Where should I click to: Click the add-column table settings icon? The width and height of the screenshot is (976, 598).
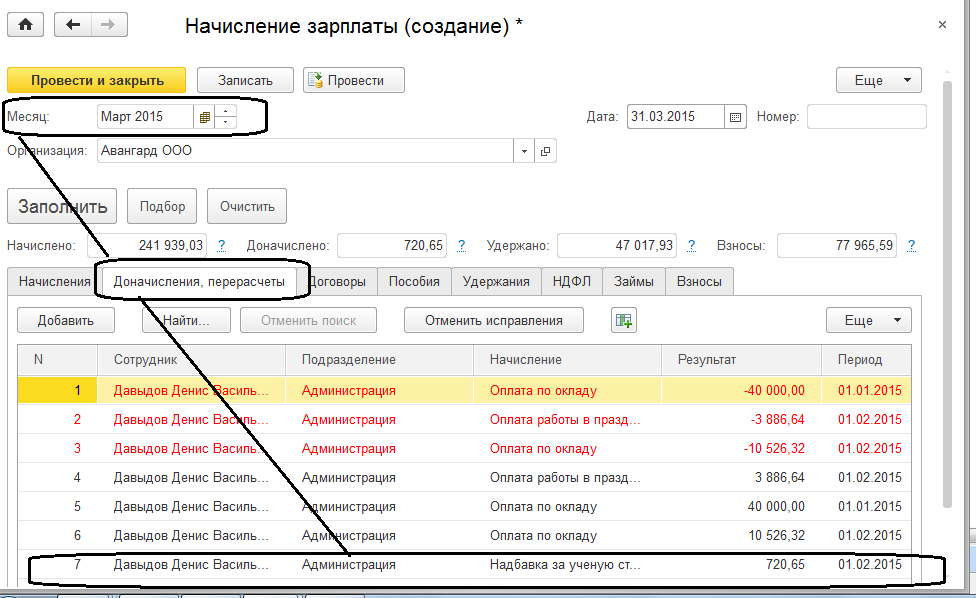point(624,320)
